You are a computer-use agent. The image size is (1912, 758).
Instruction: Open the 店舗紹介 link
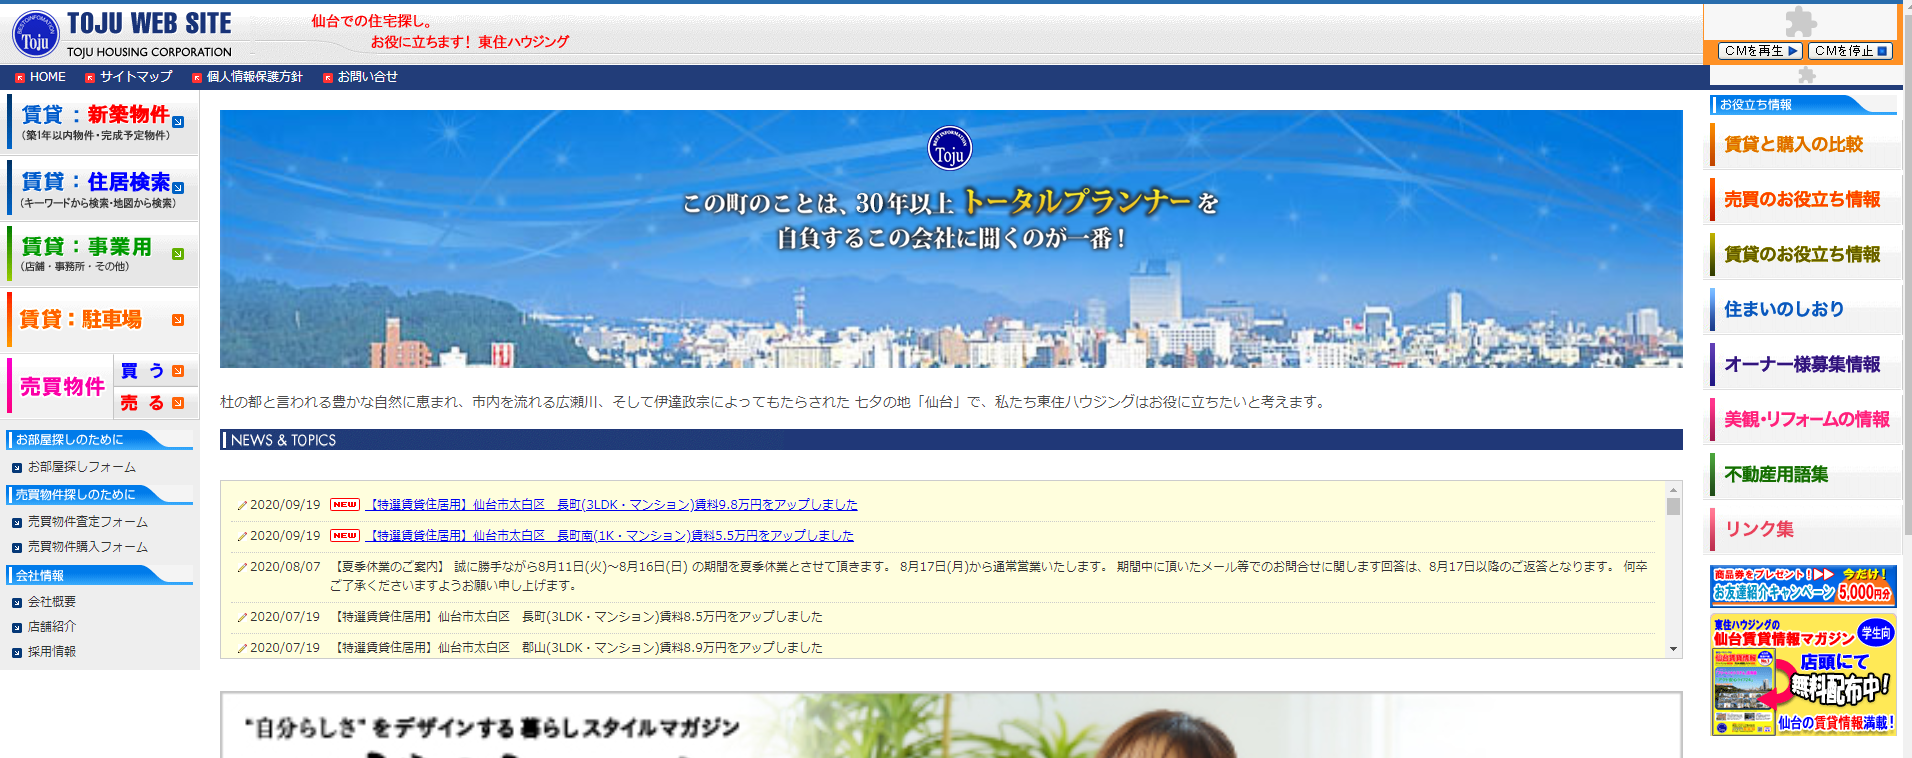coord(52,627)
